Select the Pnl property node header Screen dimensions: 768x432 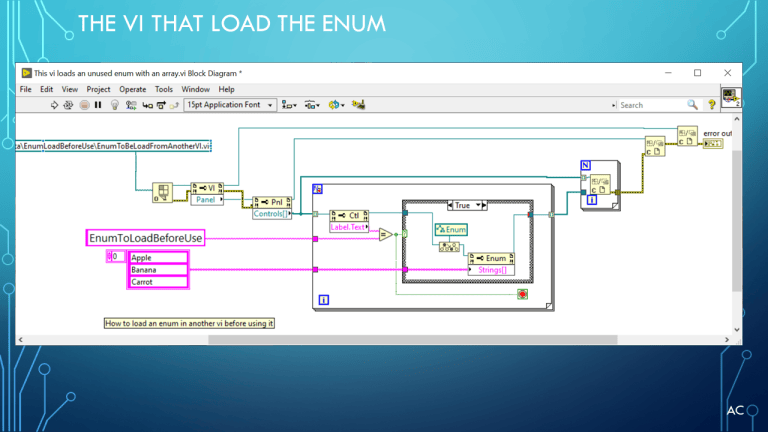click(272, 202)
